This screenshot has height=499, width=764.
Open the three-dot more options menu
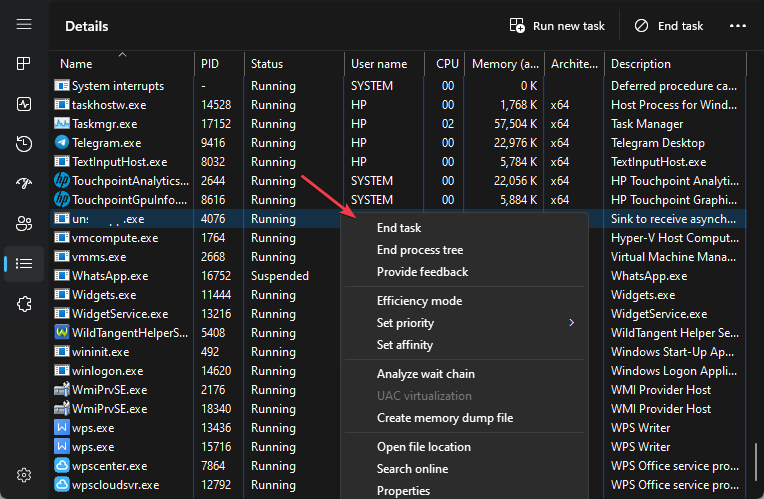coord(738,25)
